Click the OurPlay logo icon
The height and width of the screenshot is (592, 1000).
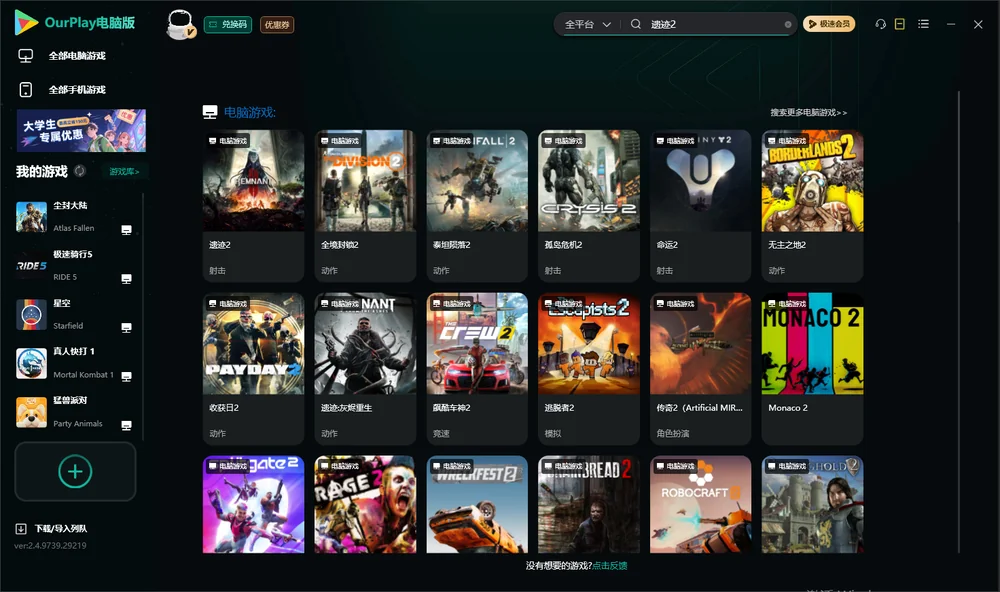26,23
